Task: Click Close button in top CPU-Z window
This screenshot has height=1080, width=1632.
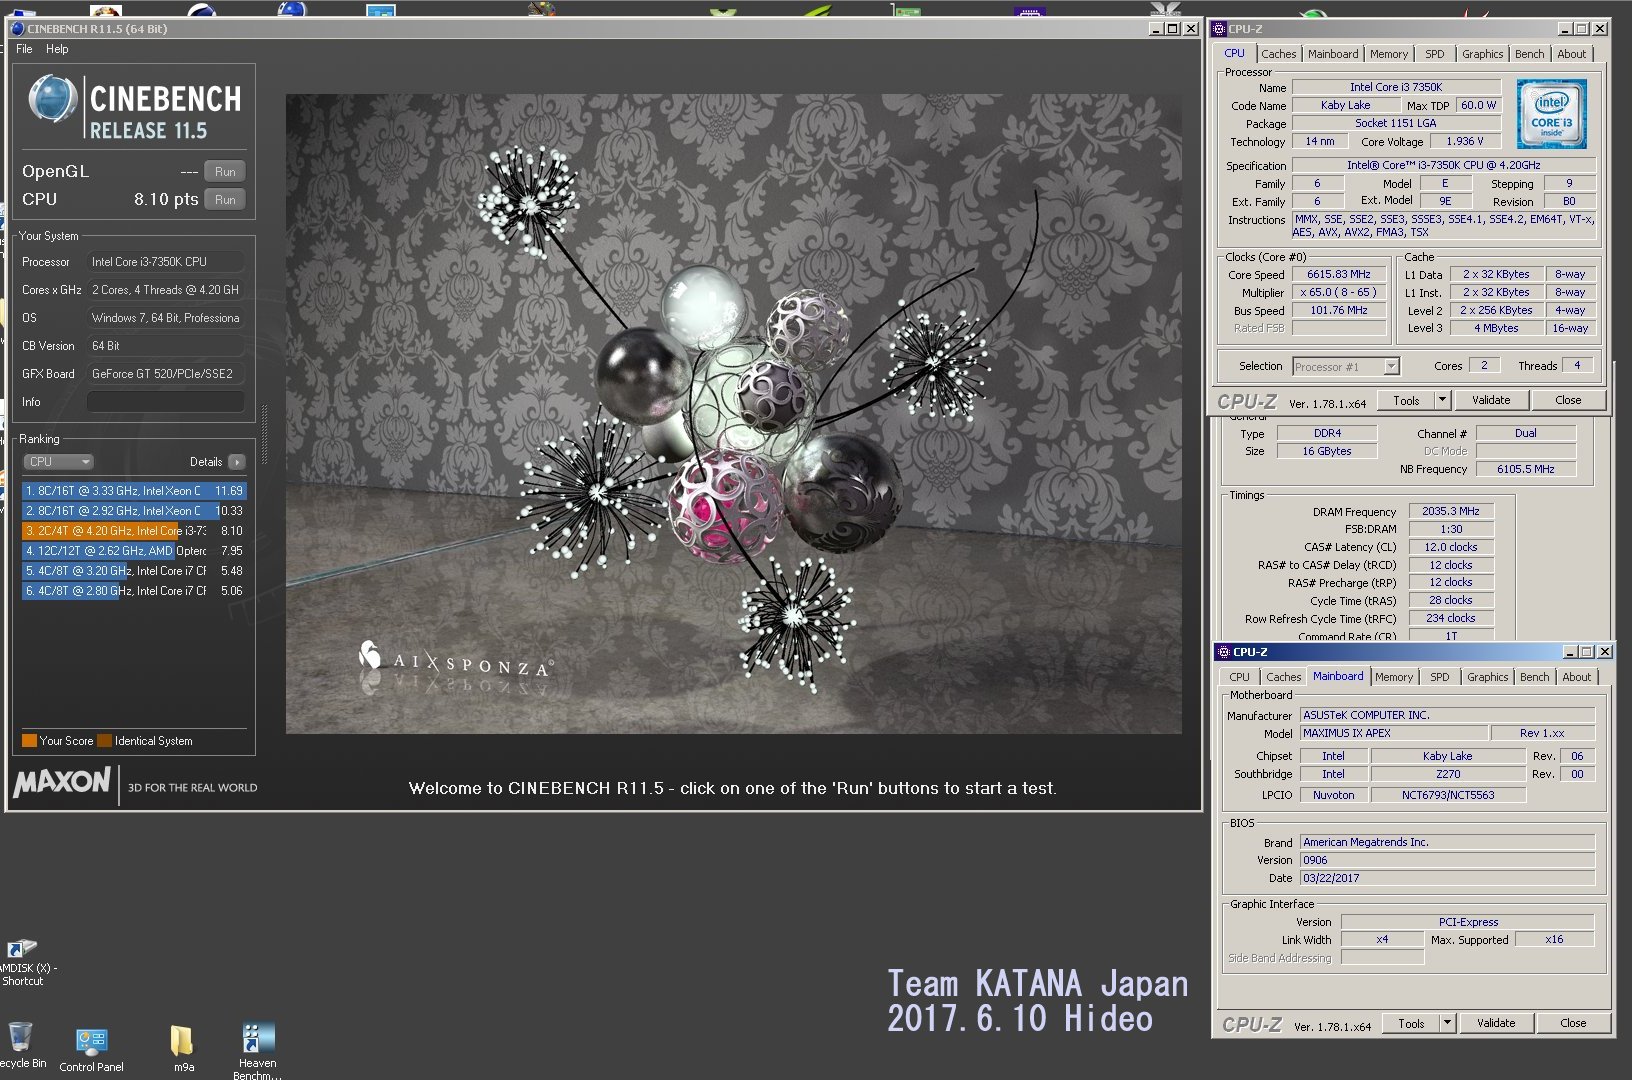Action: point(1568,400)
